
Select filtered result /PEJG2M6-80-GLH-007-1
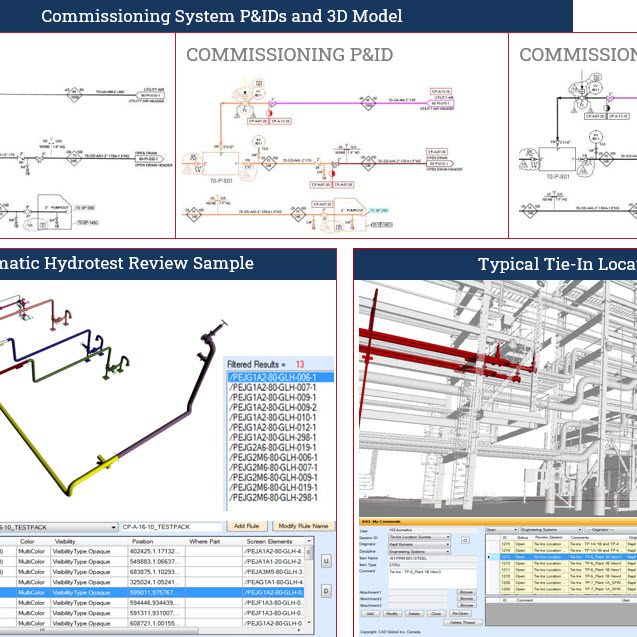click(x=280, y=467)
